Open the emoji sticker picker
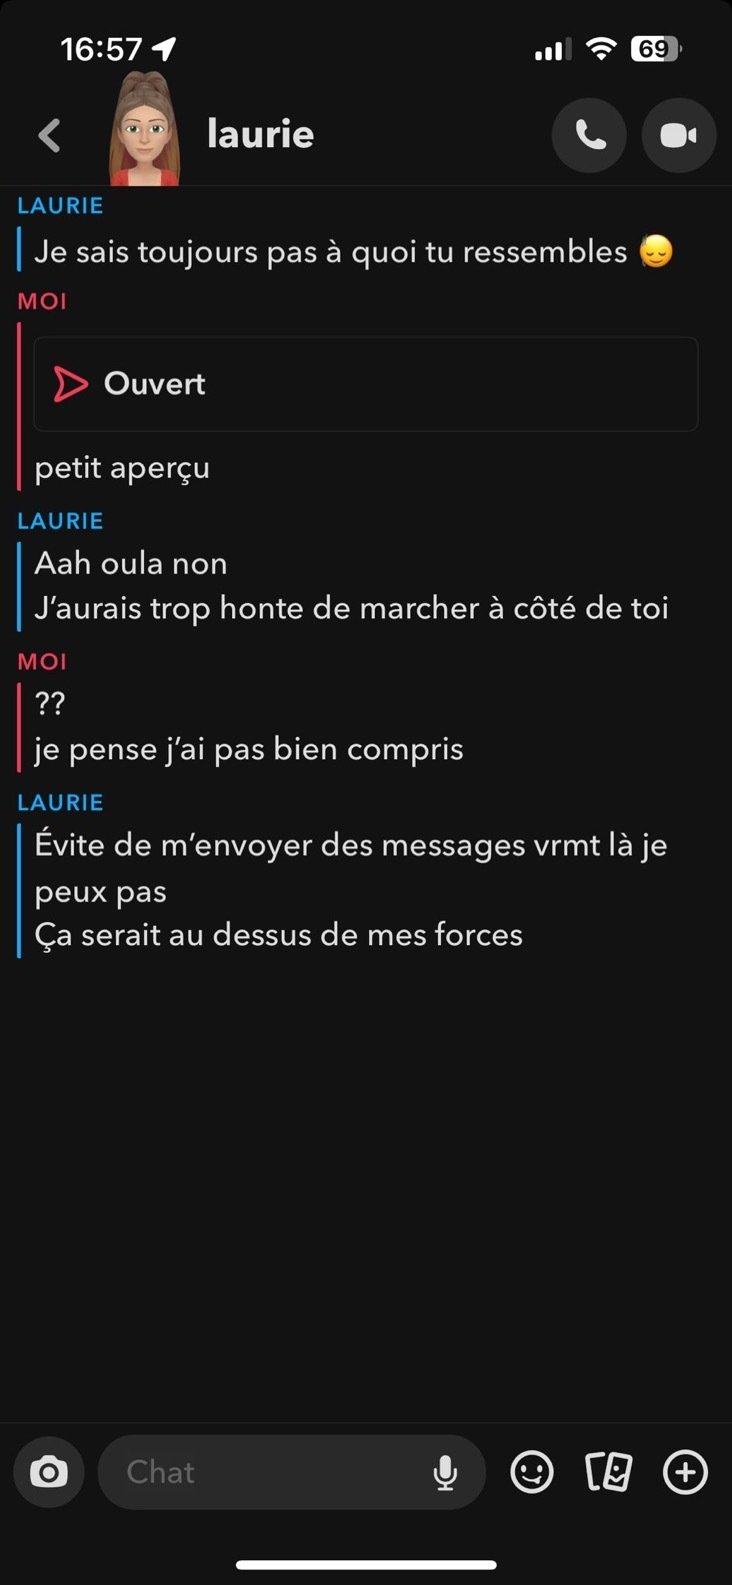732x1585 pixels. click(532, 1472)
